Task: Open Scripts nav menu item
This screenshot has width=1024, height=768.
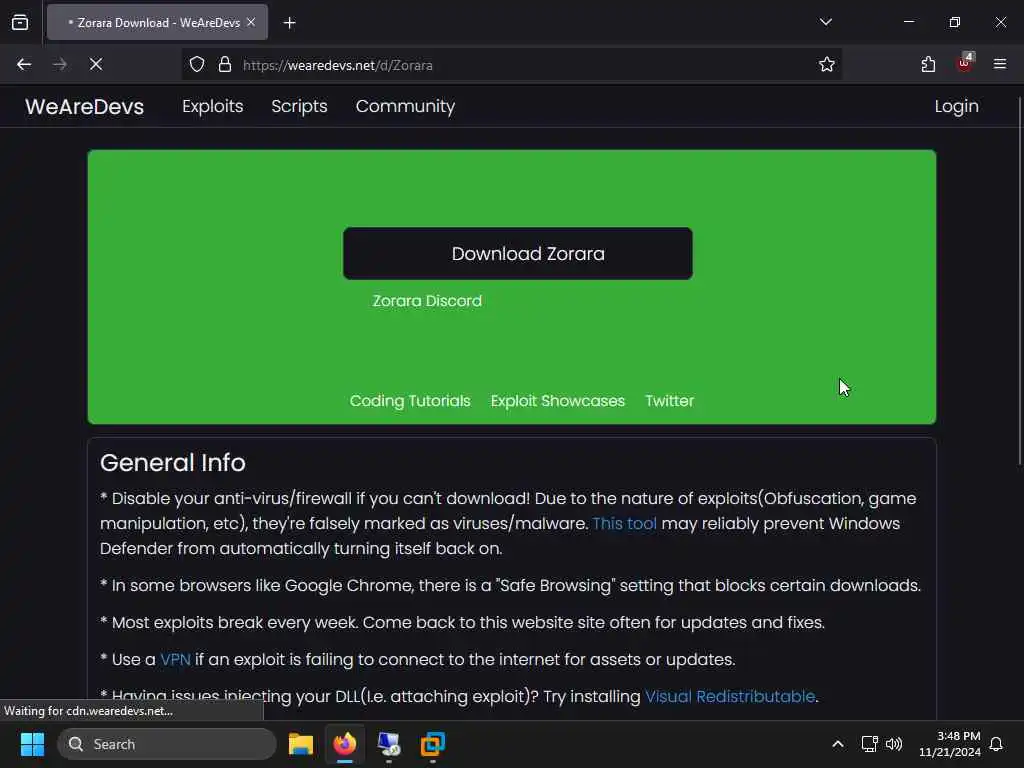Action: (299, 106)
